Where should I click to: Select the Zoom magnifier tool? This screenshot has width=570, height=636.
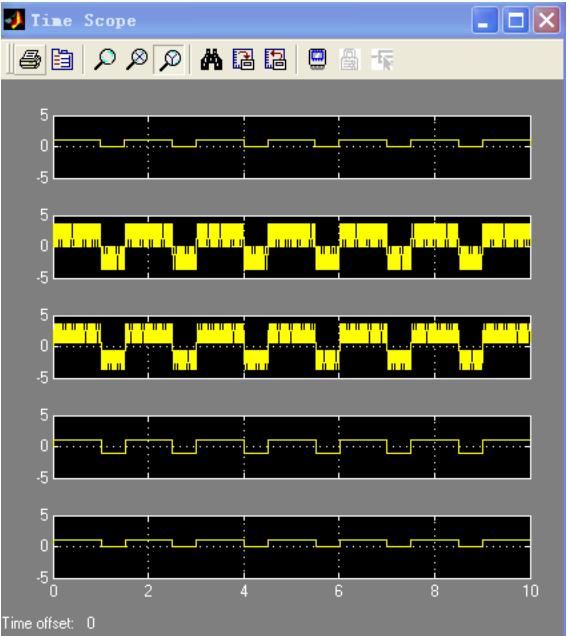(x=105, y=60)
